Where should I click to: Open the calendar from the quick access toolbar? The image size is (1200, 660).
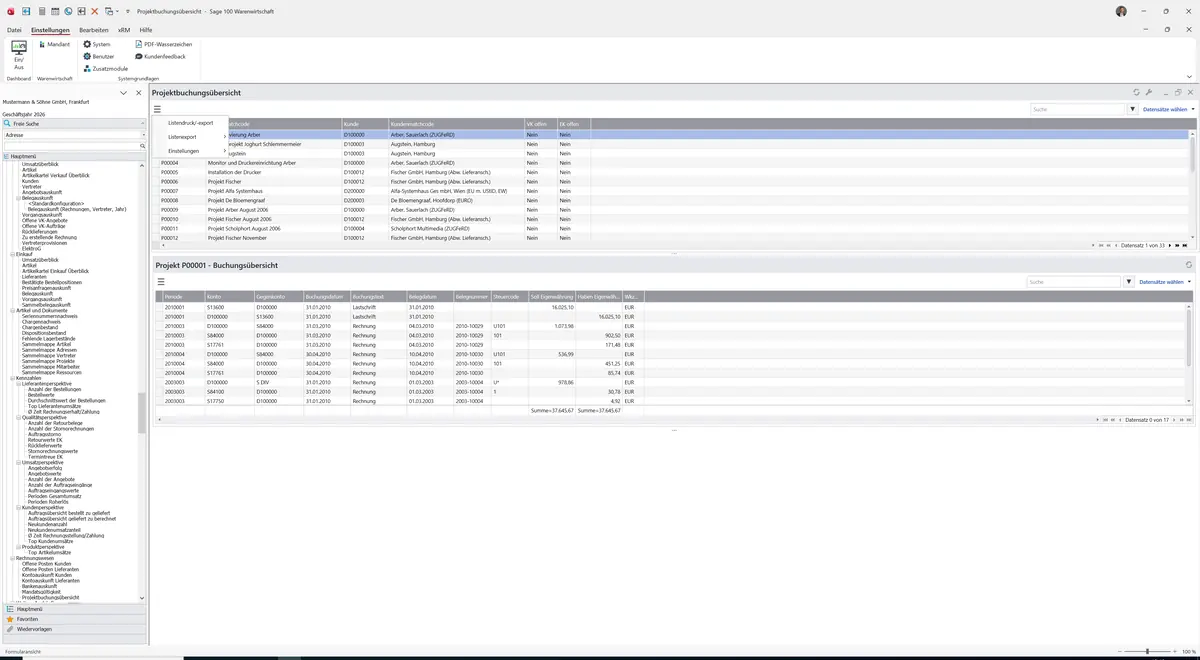pyautogui.click(x=54, y=11)
